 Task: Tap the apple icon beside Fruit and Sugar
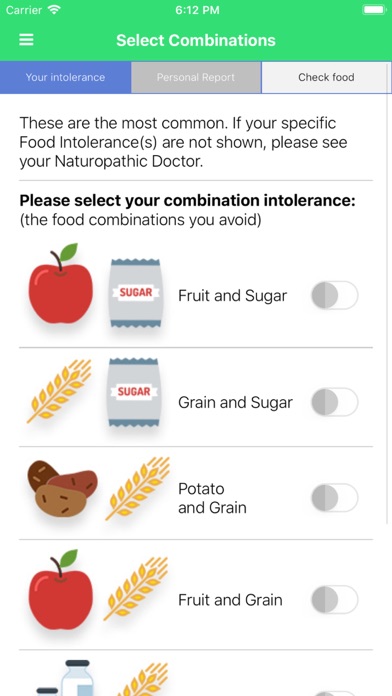point(61,284)
